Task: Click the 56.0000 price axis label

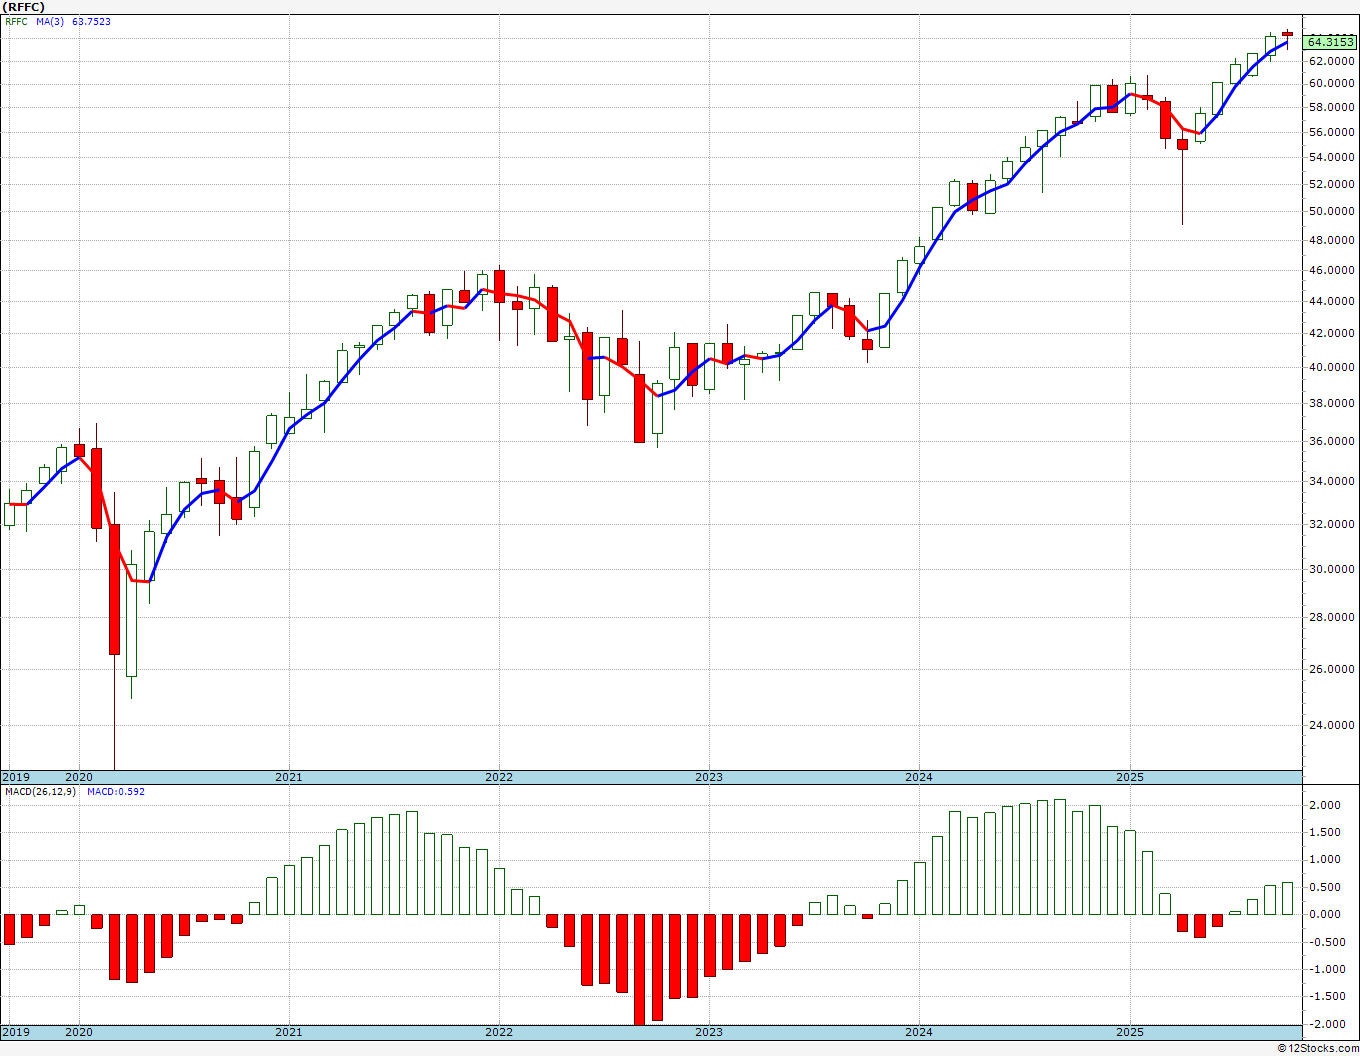Action: [1331, 132]
